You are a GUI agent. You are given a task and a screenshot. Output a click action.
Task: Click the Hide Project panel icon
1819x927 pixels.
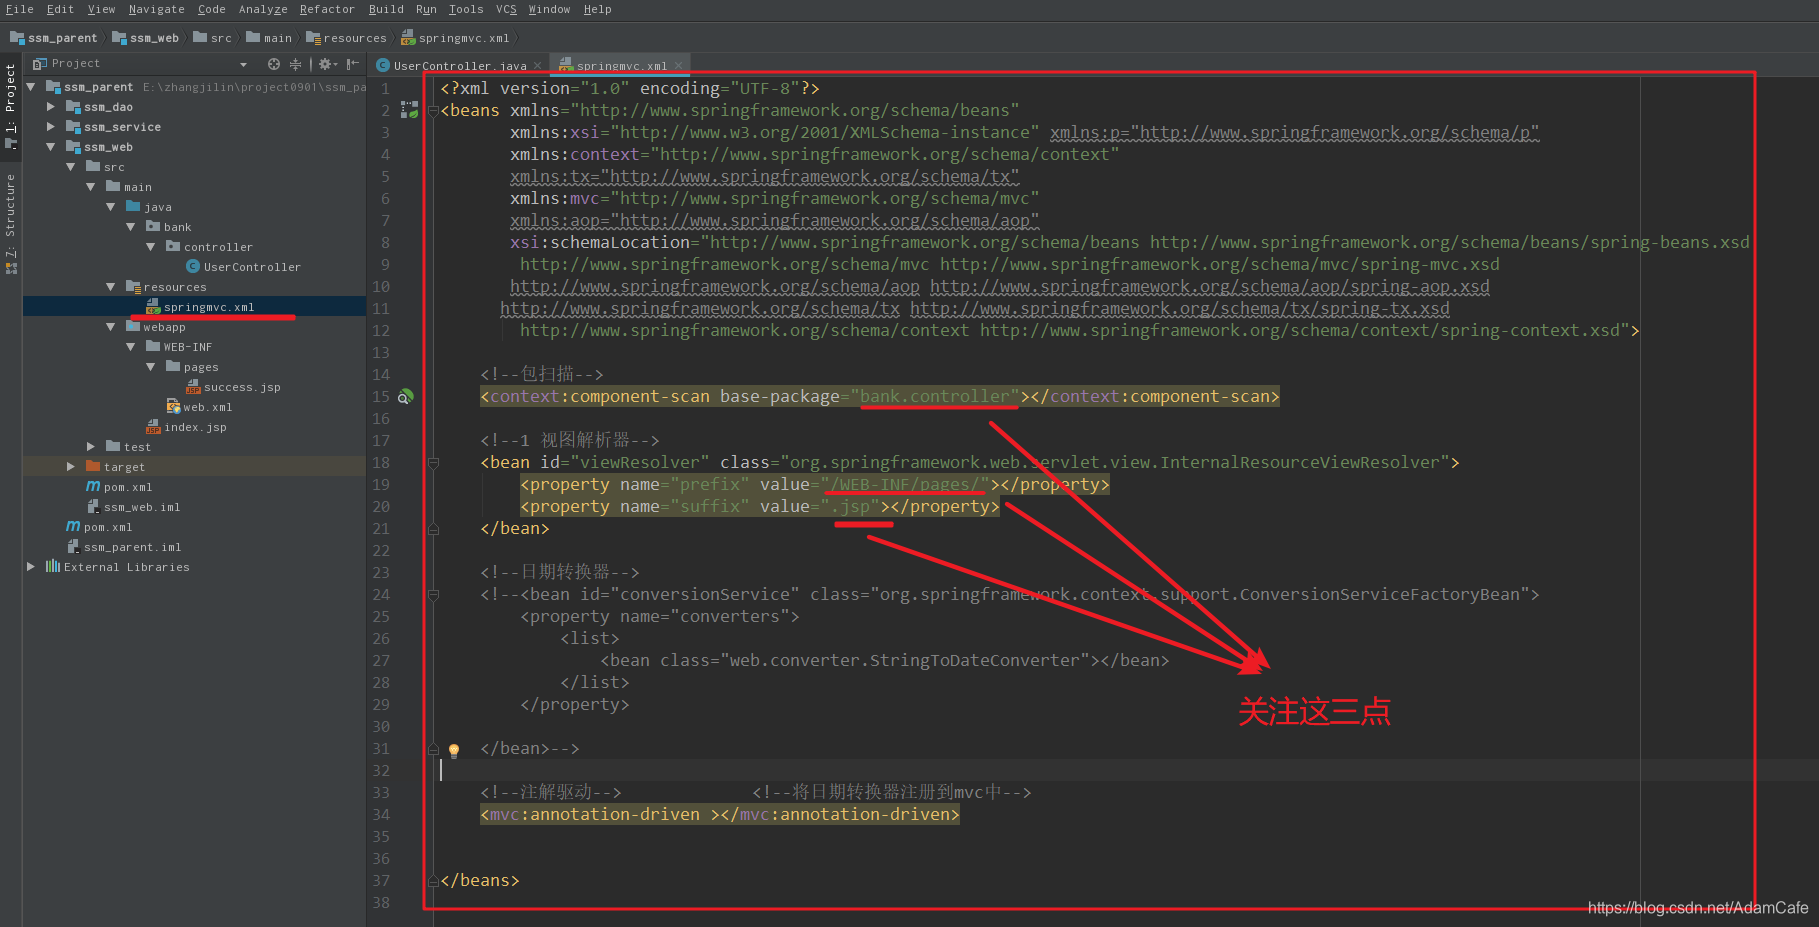[353, 64]
